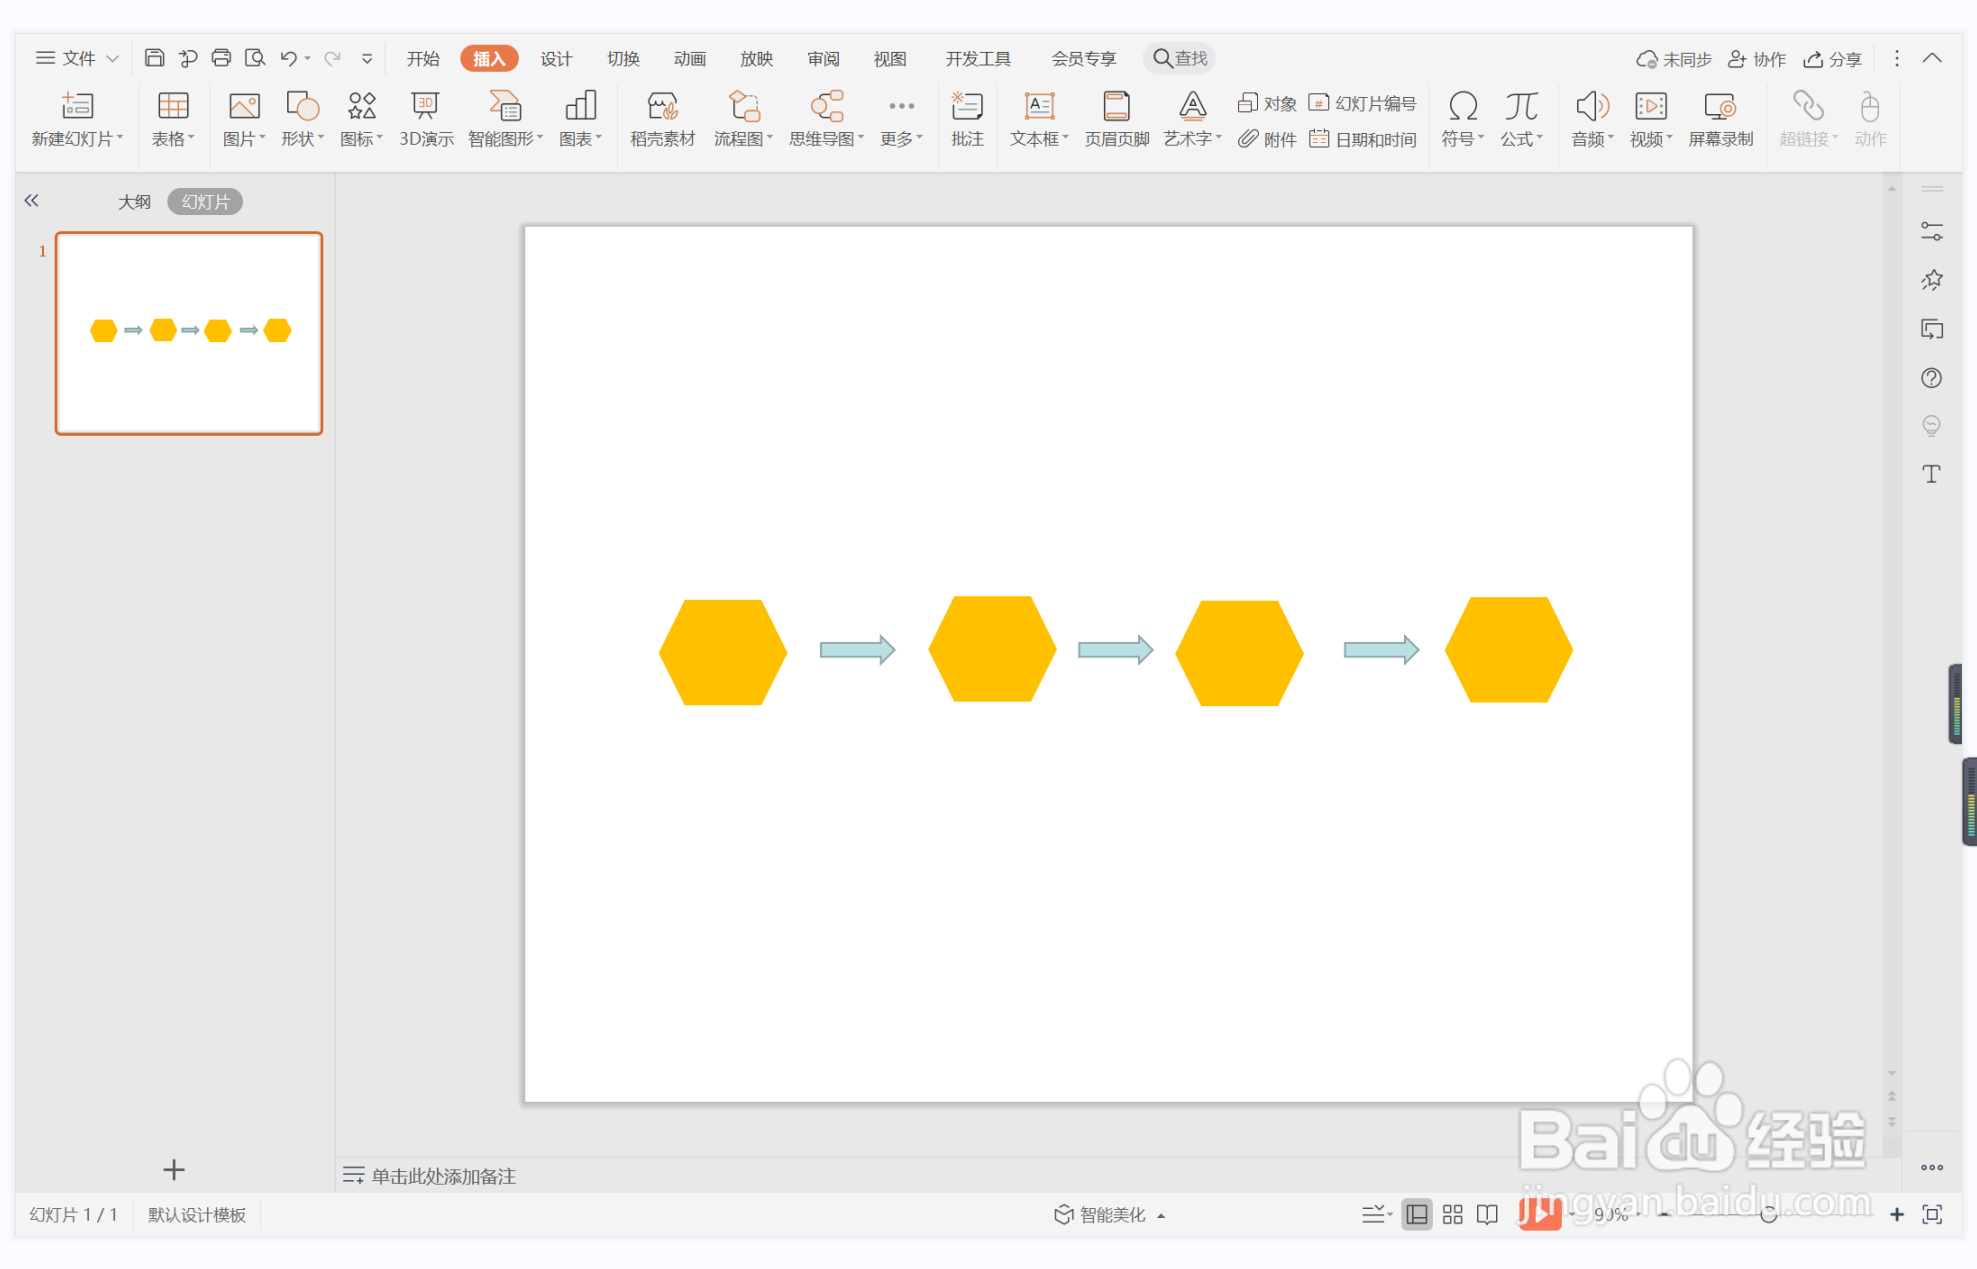
Task: Insert a Chart via chart icon
Action: point(580,106)
